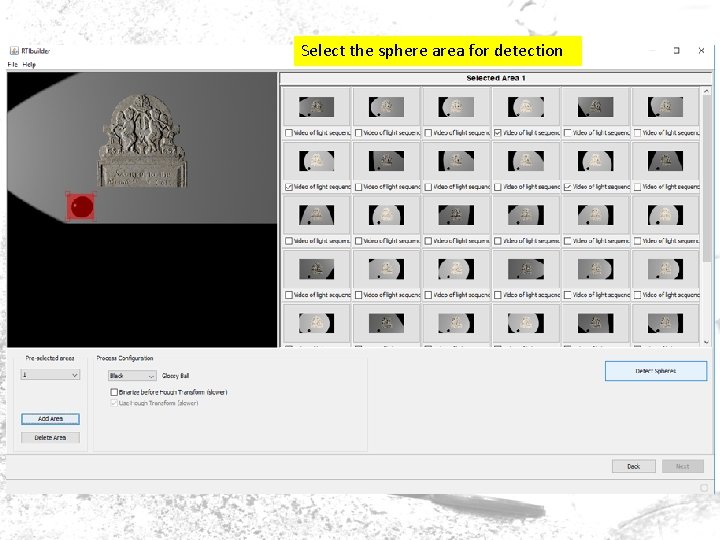Viewport: 720px width, 540px height.
Task: Click the Add Area button
Action: 51,419
